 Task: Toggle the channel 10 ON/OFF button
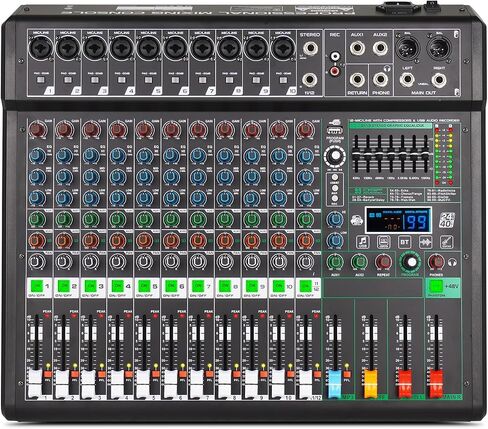[x=279, y=286]
